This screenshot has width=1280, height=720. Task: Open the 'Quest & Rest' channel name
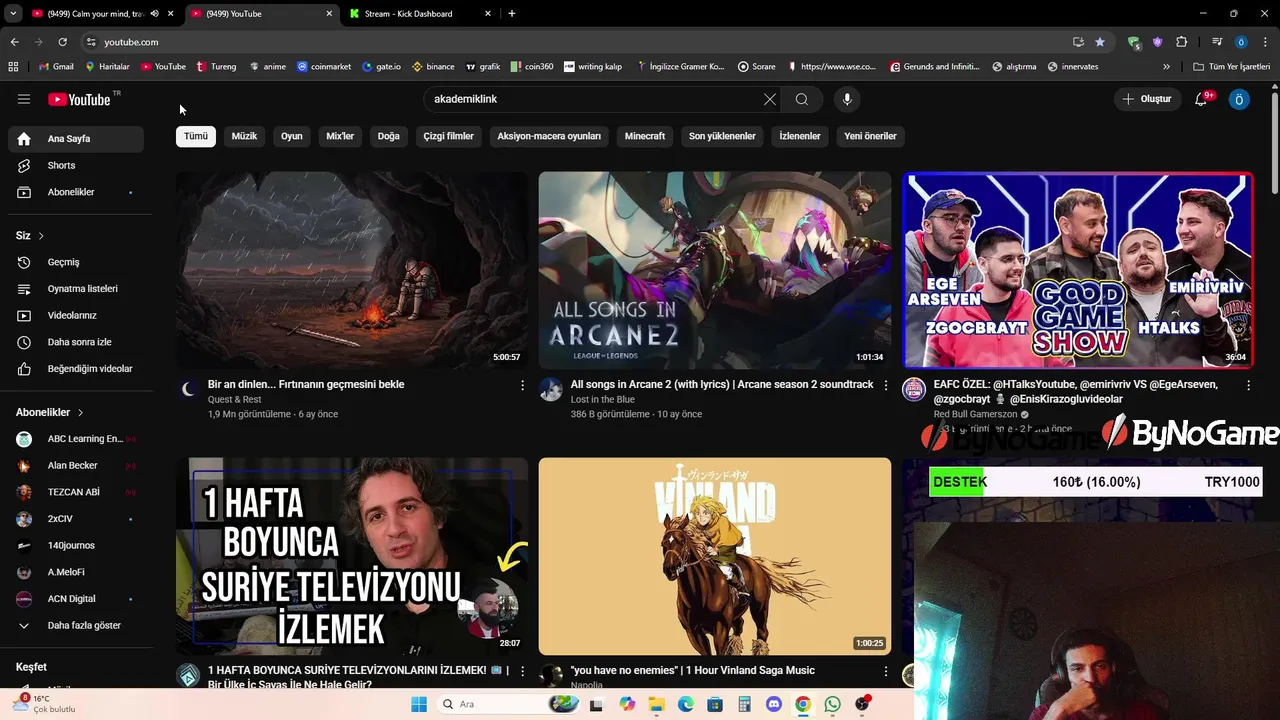234,400
